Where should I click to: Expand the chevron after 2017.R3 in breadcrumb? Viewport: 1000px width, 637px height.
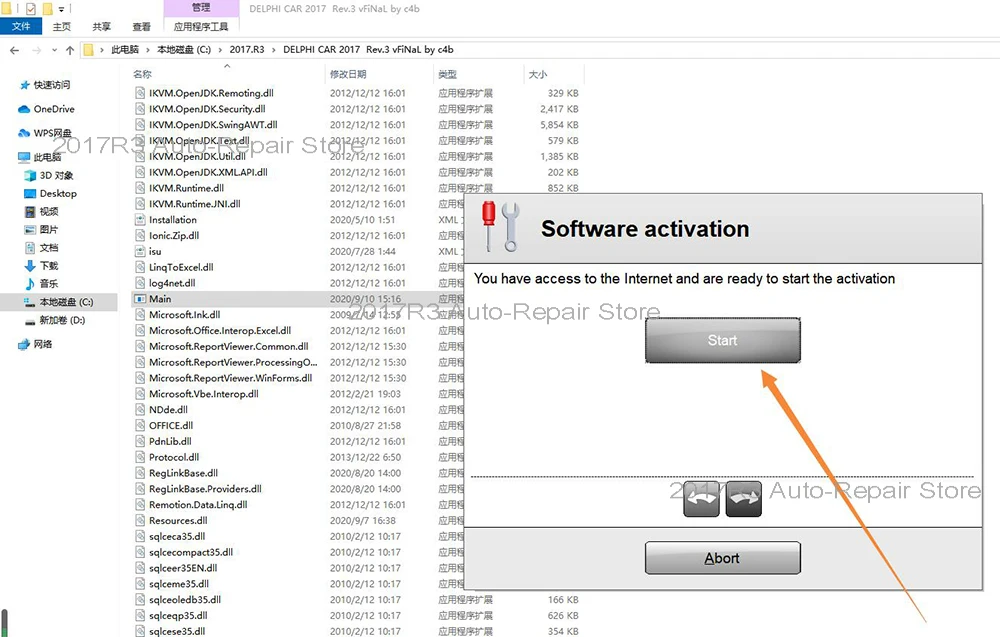coord(274,50)
